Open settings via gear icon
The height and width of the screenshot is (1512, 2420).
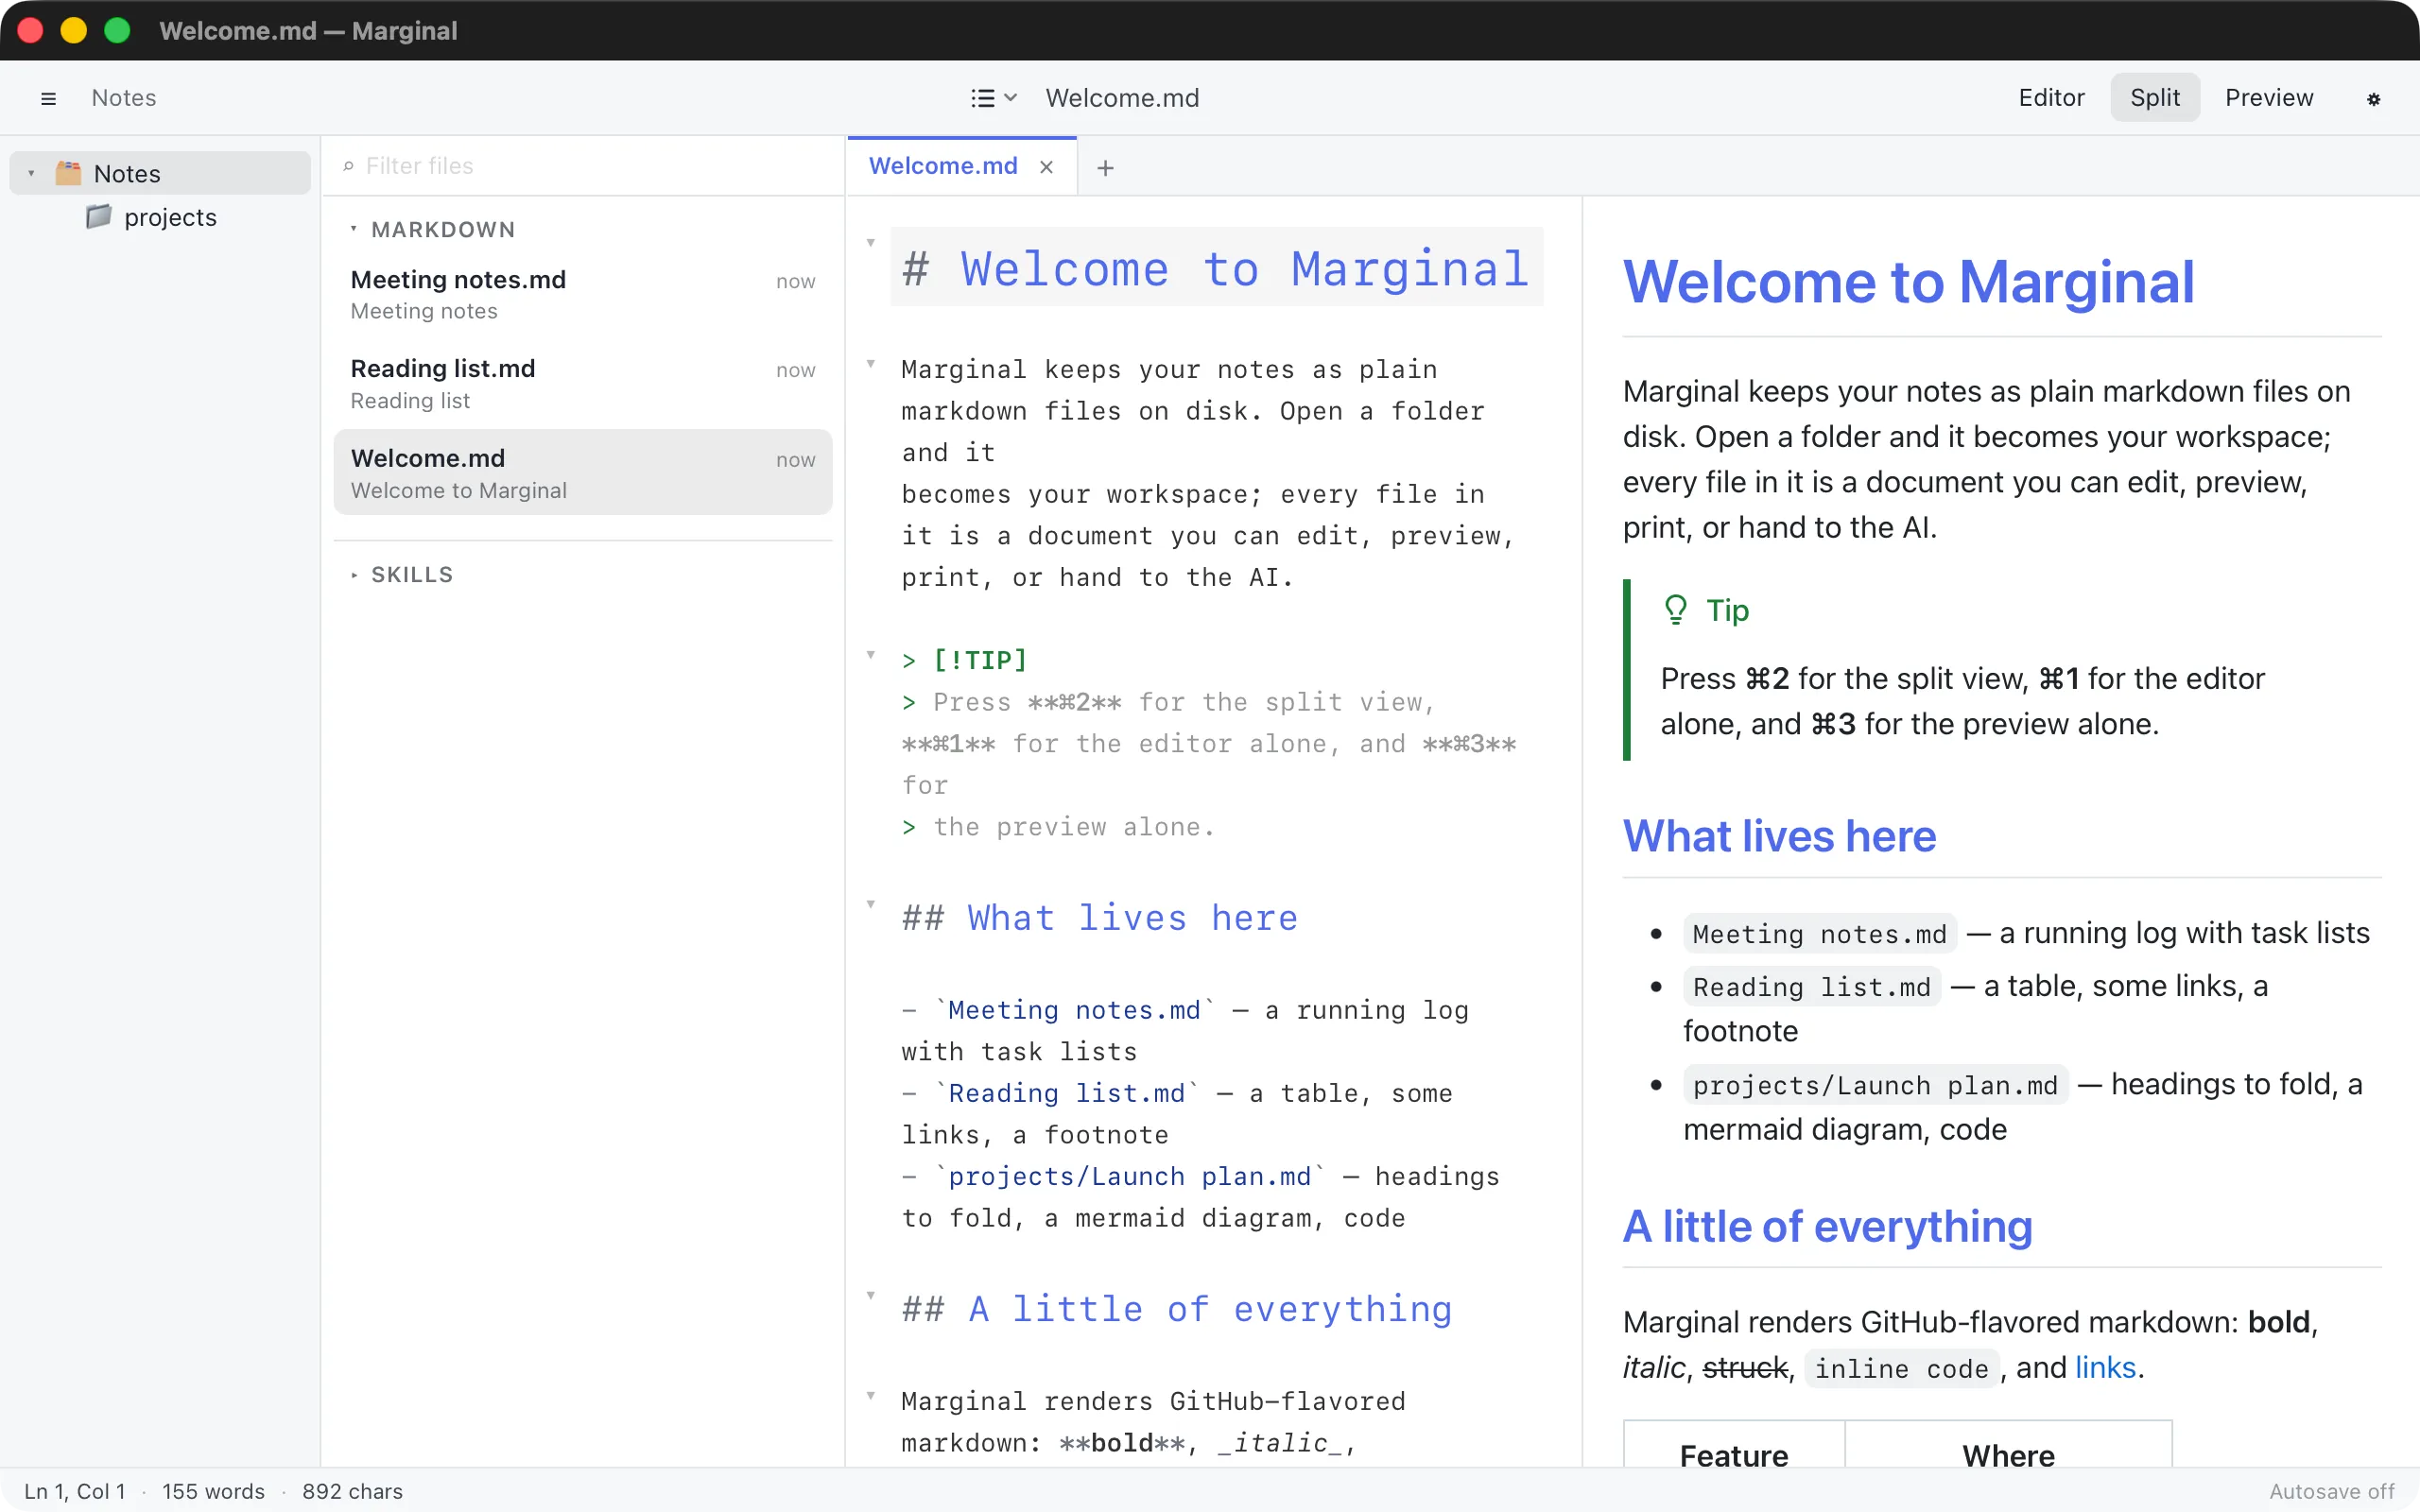2373,98
